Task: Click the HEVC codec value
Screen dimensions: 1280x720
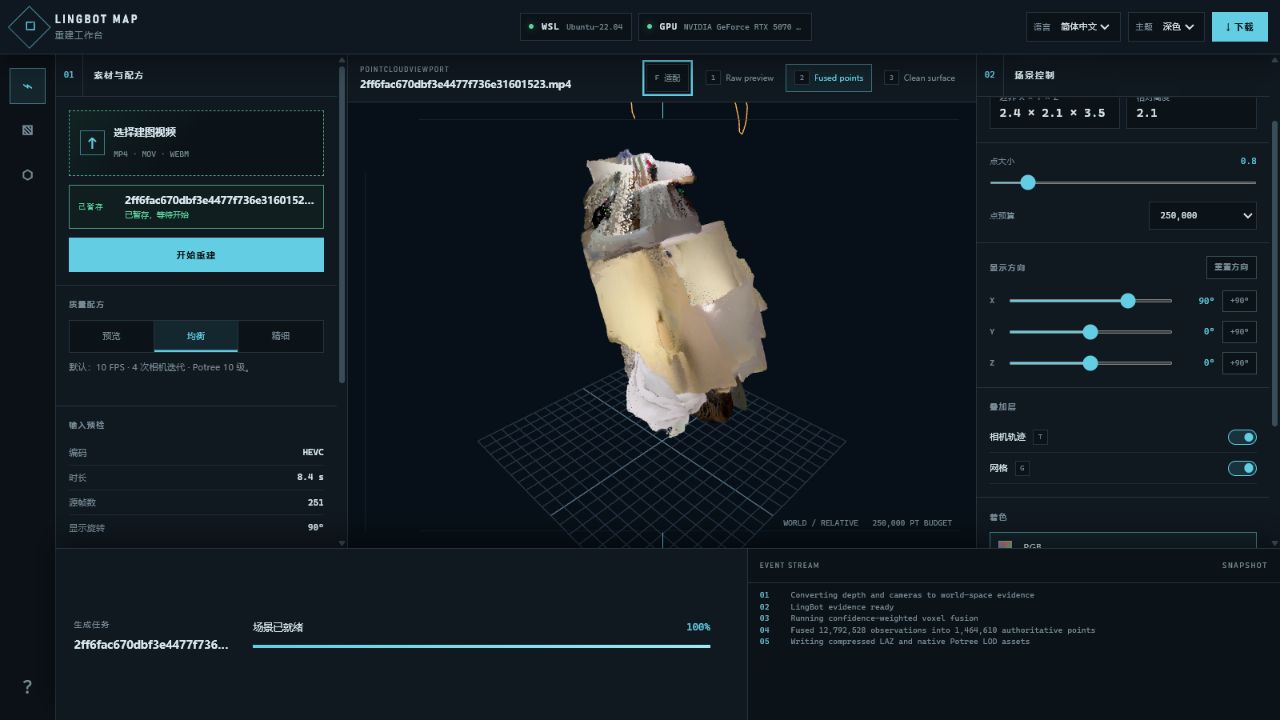Action: pyautogui.click(x=313, y=452)
